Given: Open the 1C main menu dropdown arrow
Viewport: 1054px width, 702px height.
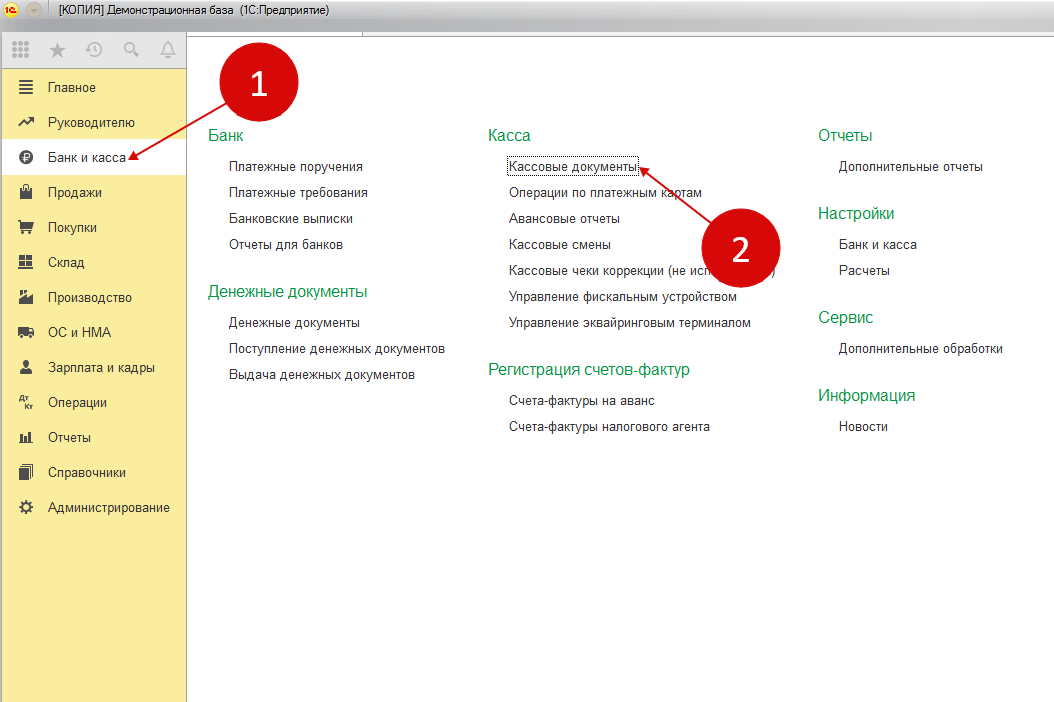Looking at the screenshot, I should coord(33,10).
